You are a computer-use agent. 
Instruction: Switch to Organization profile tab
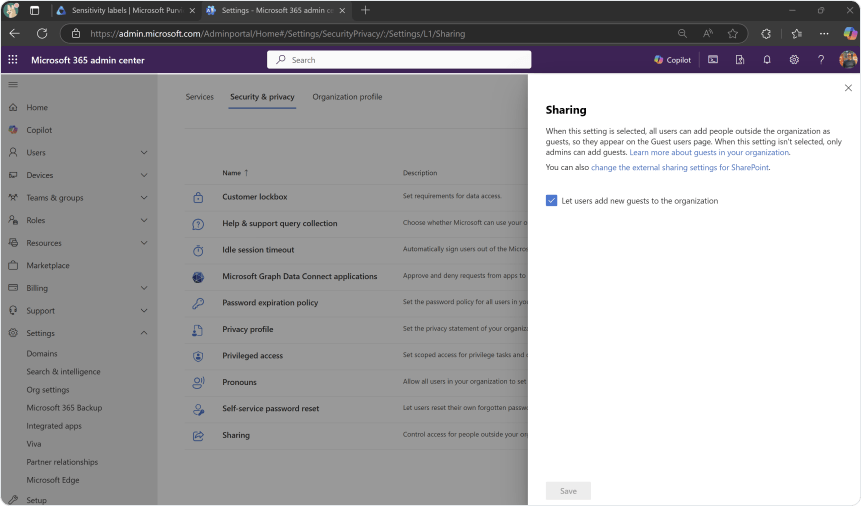coord(347,97)
